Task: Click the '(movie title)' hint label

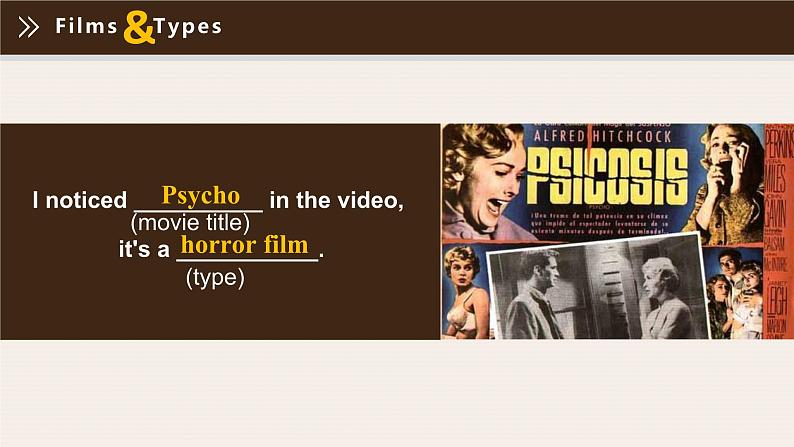Action: (x=190, y=223)
